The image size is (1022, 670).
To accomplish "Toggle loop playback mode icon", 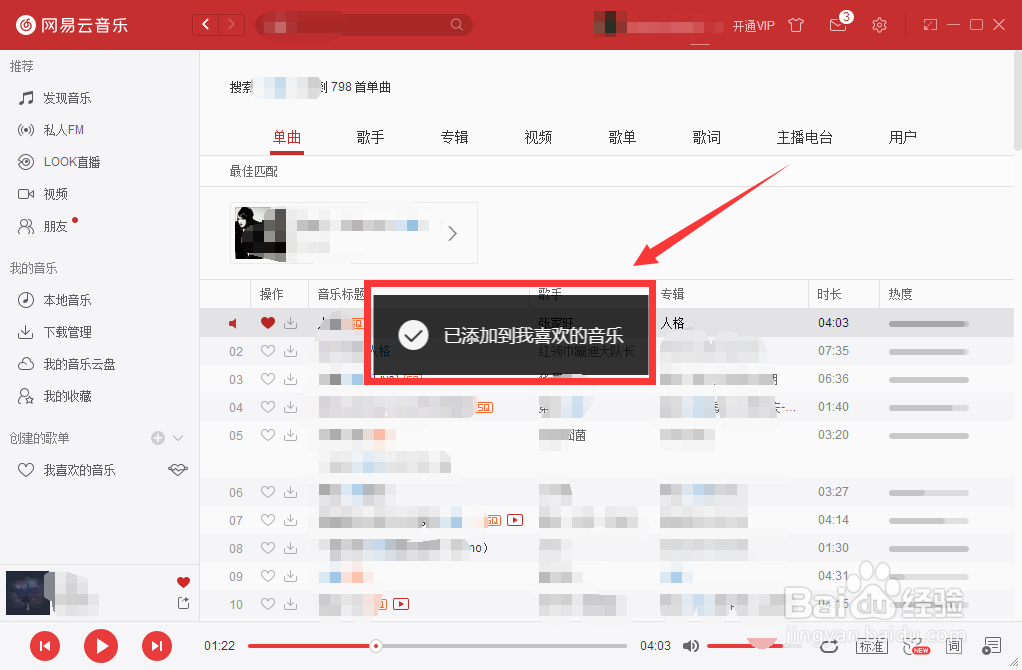I will coord(829,646).
